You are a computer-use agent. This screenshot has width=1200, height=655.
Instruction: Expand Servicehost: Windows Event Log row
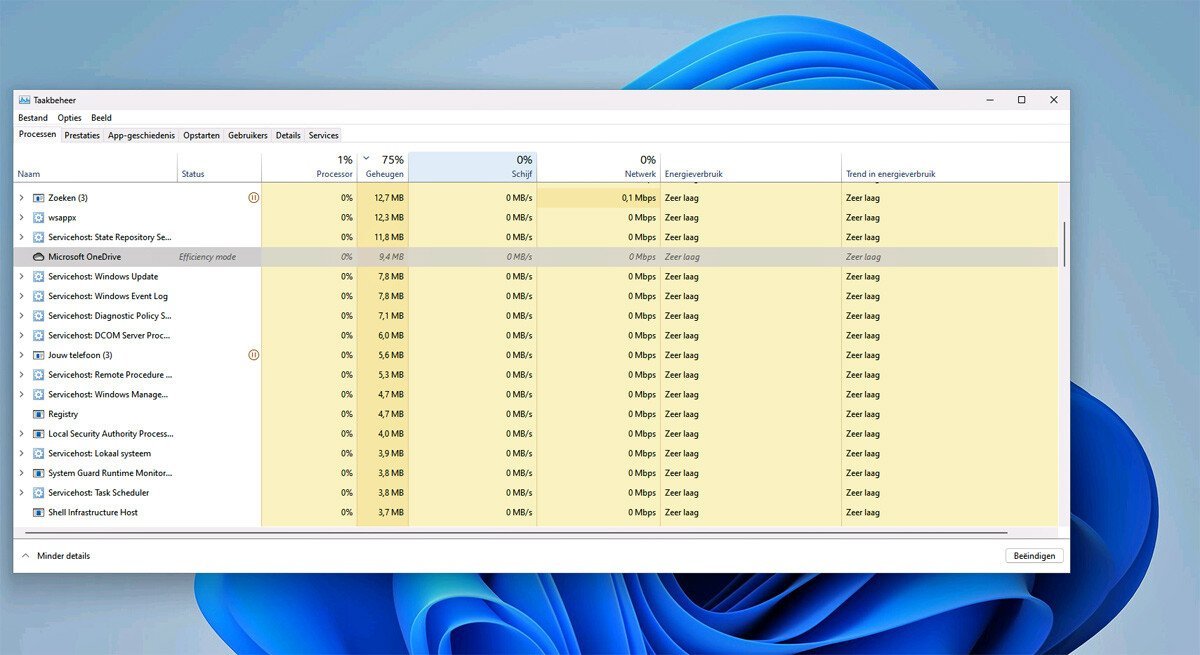click(x=21, y=296)
